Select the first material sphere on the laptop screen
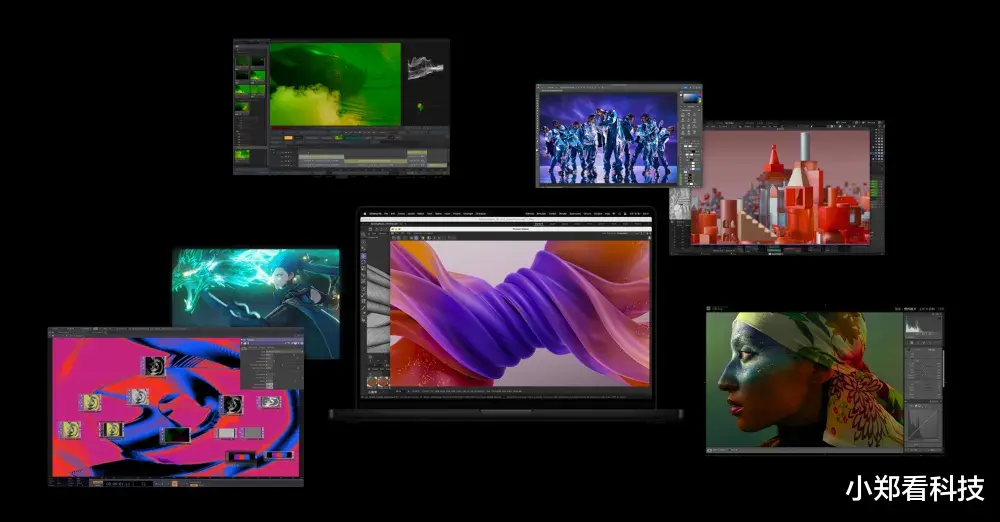Screen dimensions: 1000x522 point(372,382)
